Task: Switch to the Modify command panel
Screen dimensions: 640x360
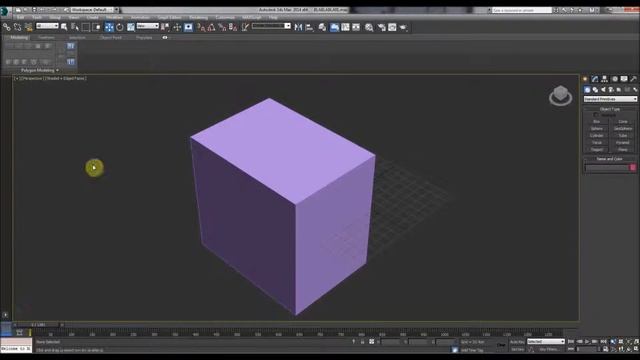Action: [595, 79]
